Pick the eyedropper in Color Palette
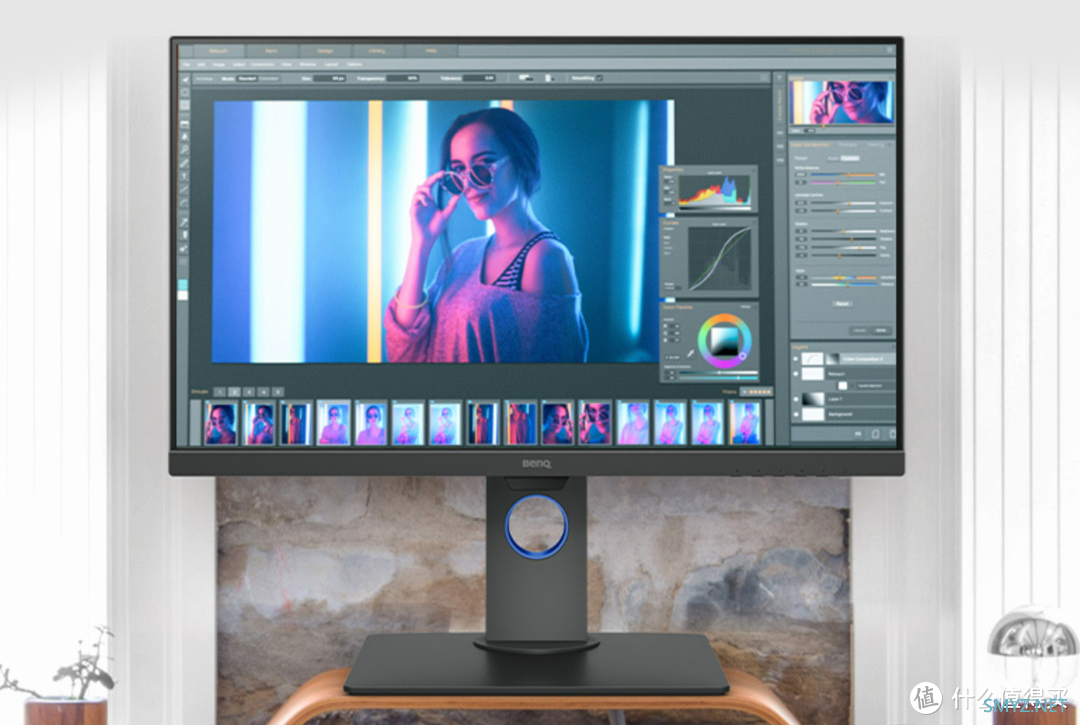The height and width of the screenshot is (725, 1080). click(691, 353)
